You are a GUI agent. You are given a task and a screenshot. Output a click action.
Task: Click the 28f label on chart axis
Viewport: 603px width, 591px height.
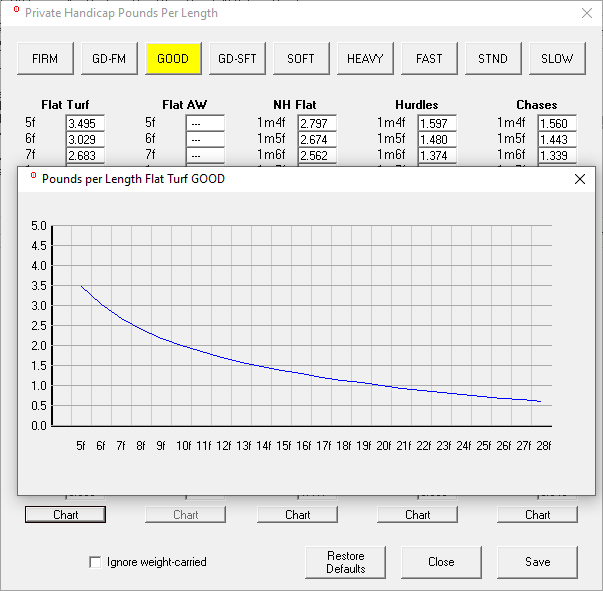544,446
